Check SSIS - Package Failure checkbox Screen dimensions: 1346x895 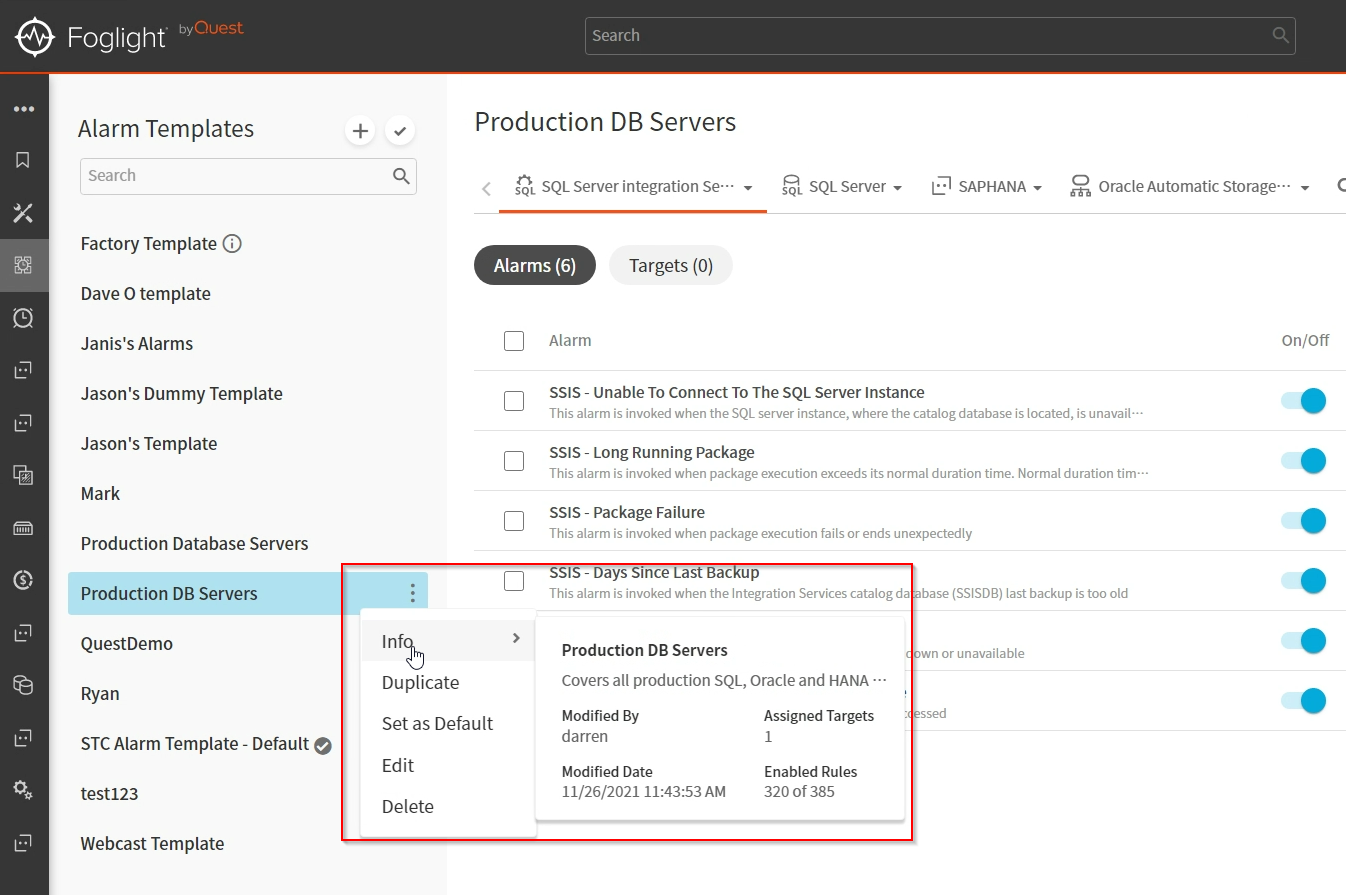pyautogui.click(x=514, y=521)
